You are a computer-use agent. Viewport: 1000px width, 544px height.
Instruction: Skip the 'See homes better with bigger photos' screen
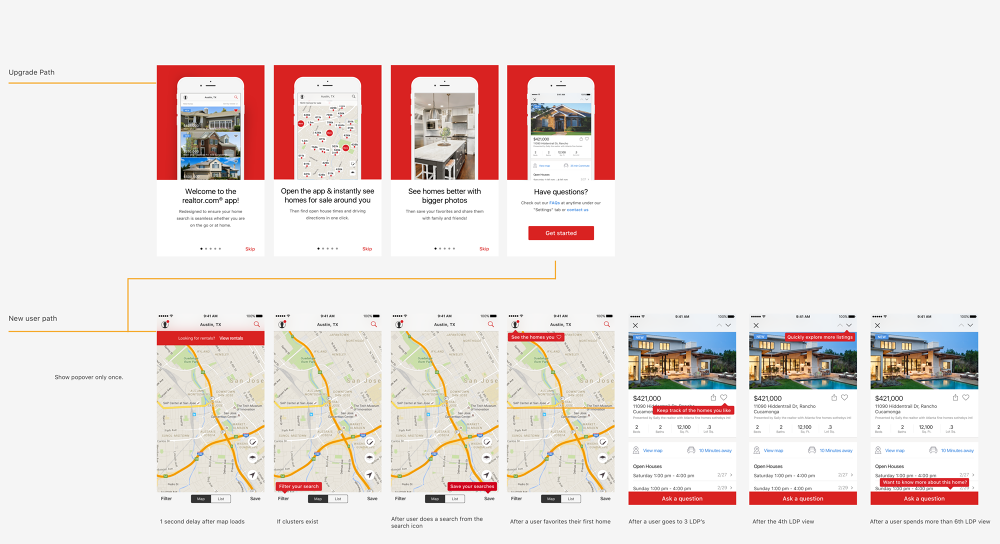tap(484, 249)
